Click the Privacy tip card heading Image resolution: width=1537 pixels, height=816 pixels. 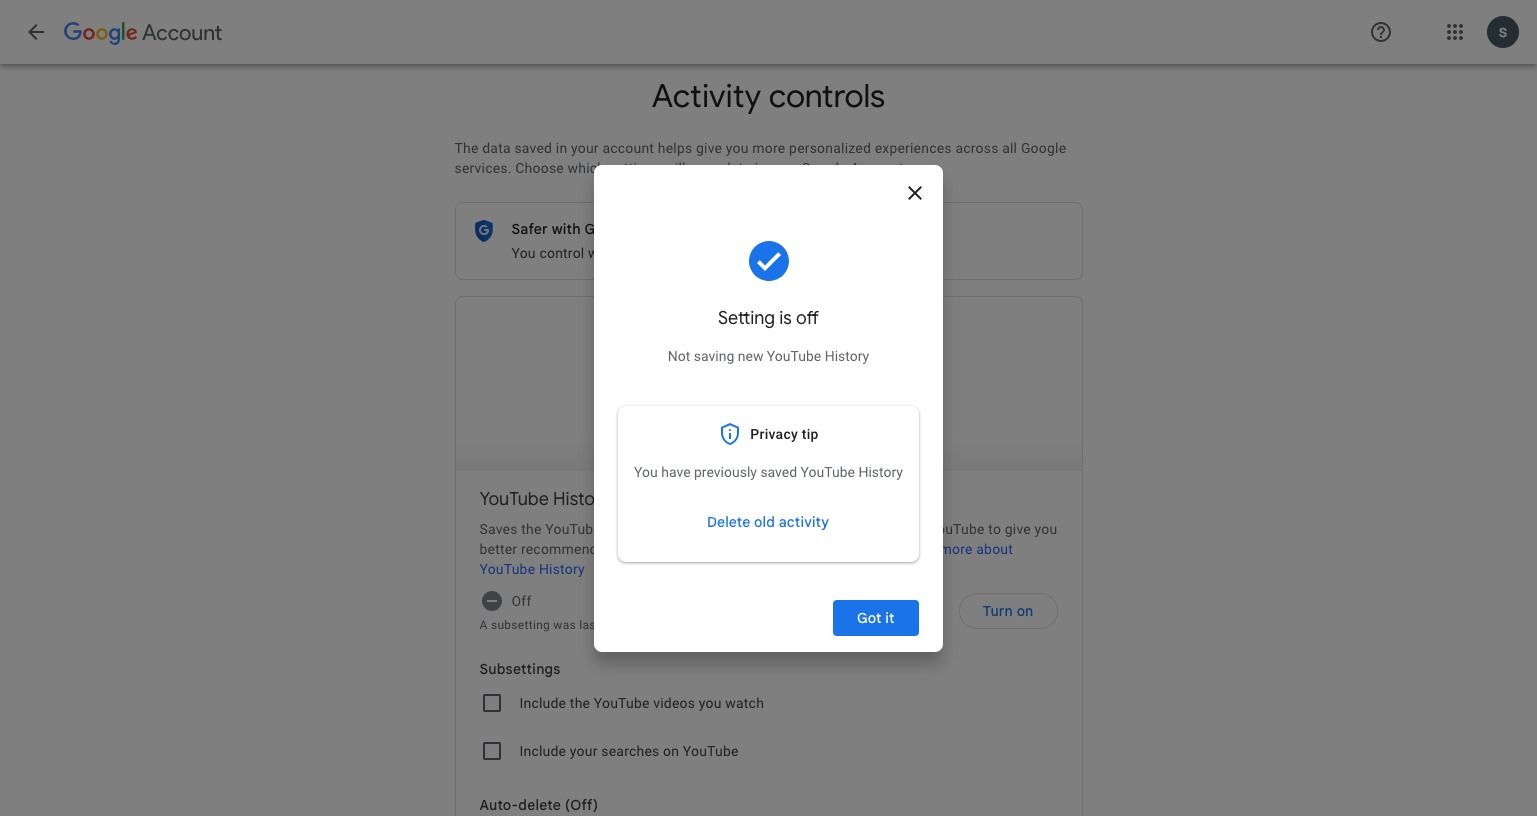[784, 434]
